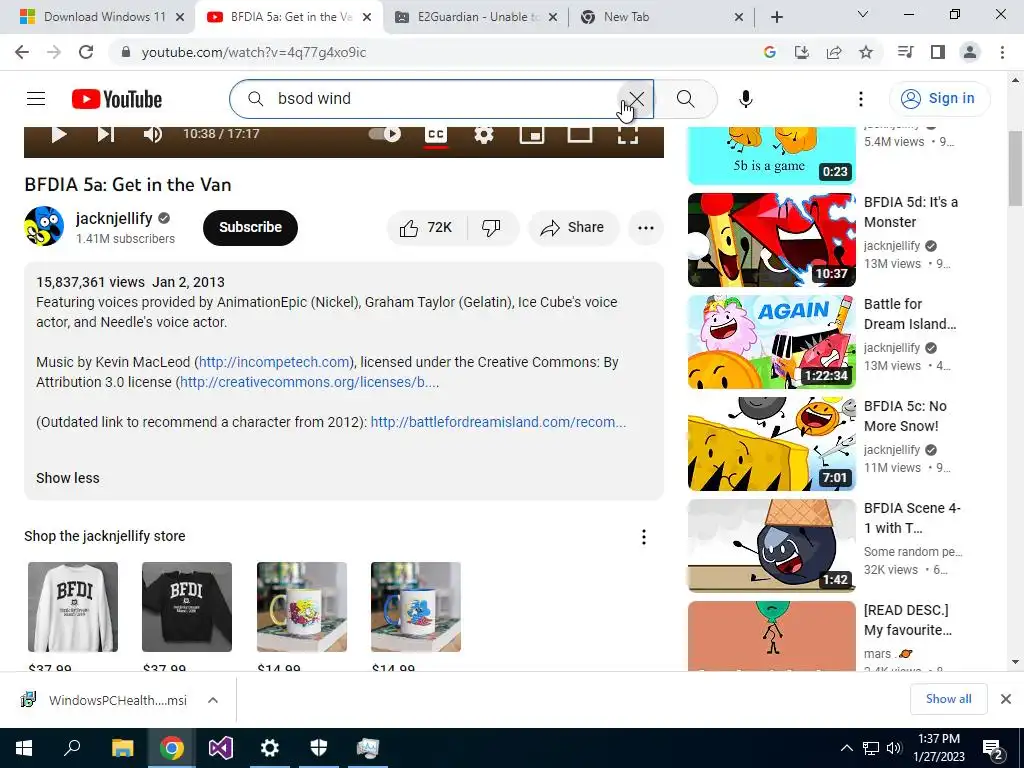Open player settings gear

click(x=484, y=134)
